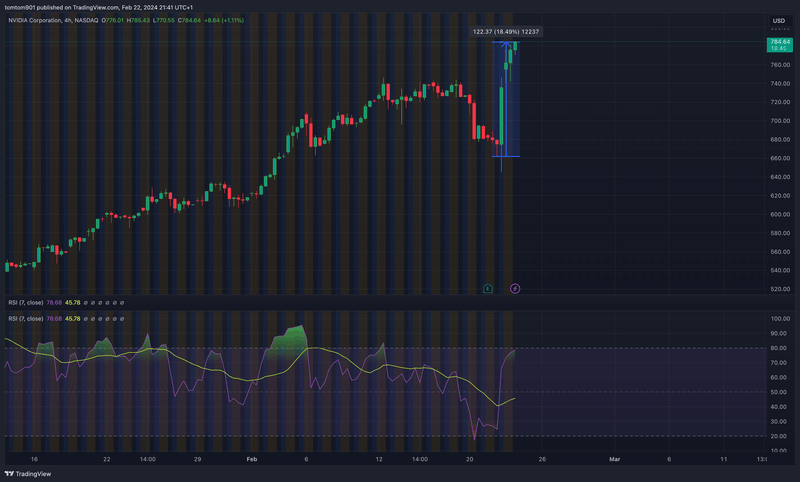
Task: Click the 30.00 RSI axis label
Action: click(781, 422)
